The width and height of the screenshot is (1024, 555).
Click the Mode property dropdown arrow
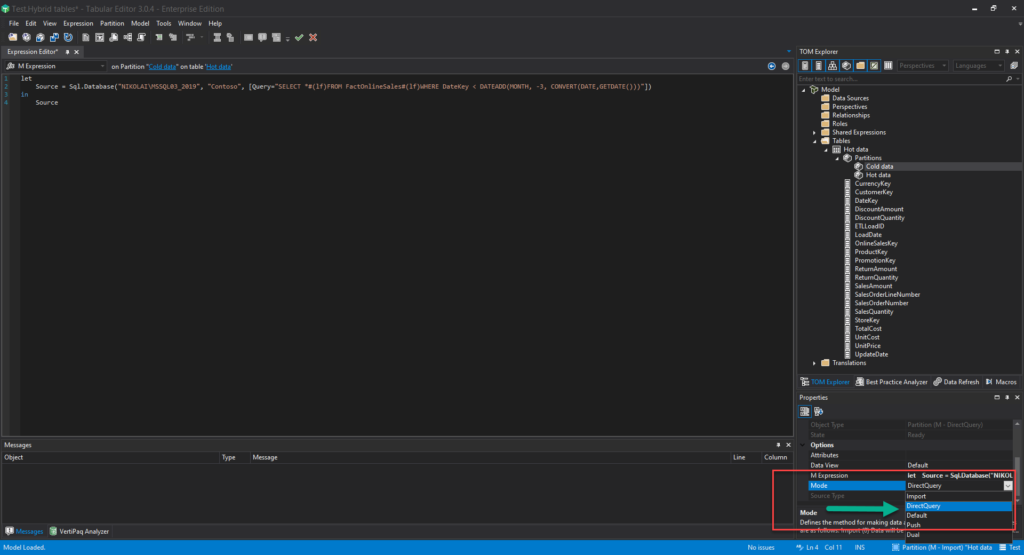(x=1008, y=486)
